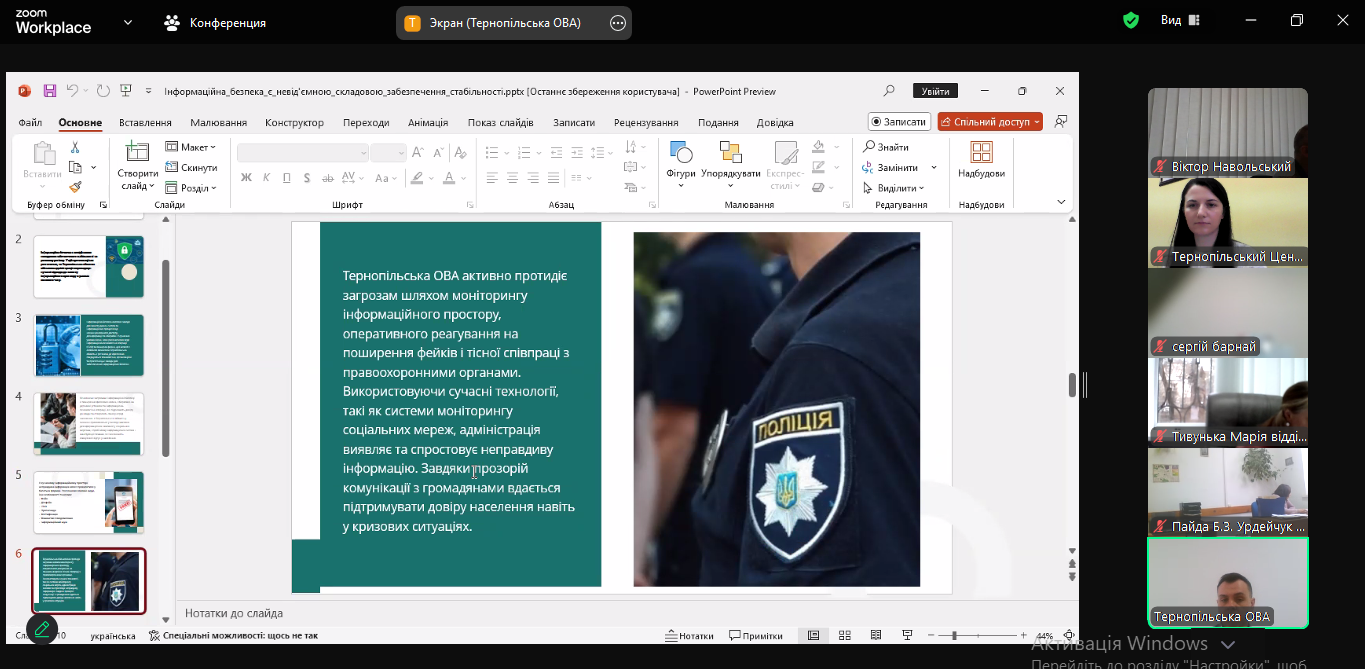
Task: Select slide 4 thumbnail
Action: (89, 423)
